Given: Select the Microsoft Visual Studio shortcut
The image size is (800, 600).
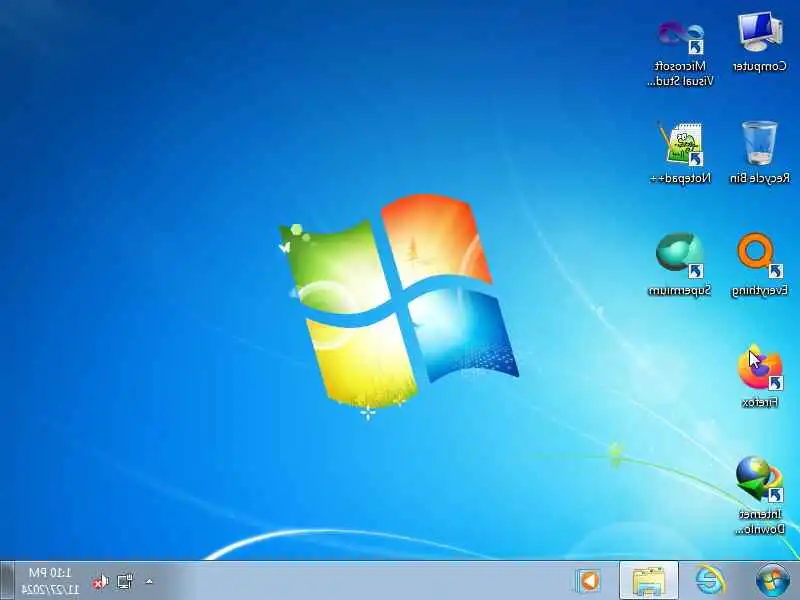Looking at the screenshot, I should click(x=681, y=52).
